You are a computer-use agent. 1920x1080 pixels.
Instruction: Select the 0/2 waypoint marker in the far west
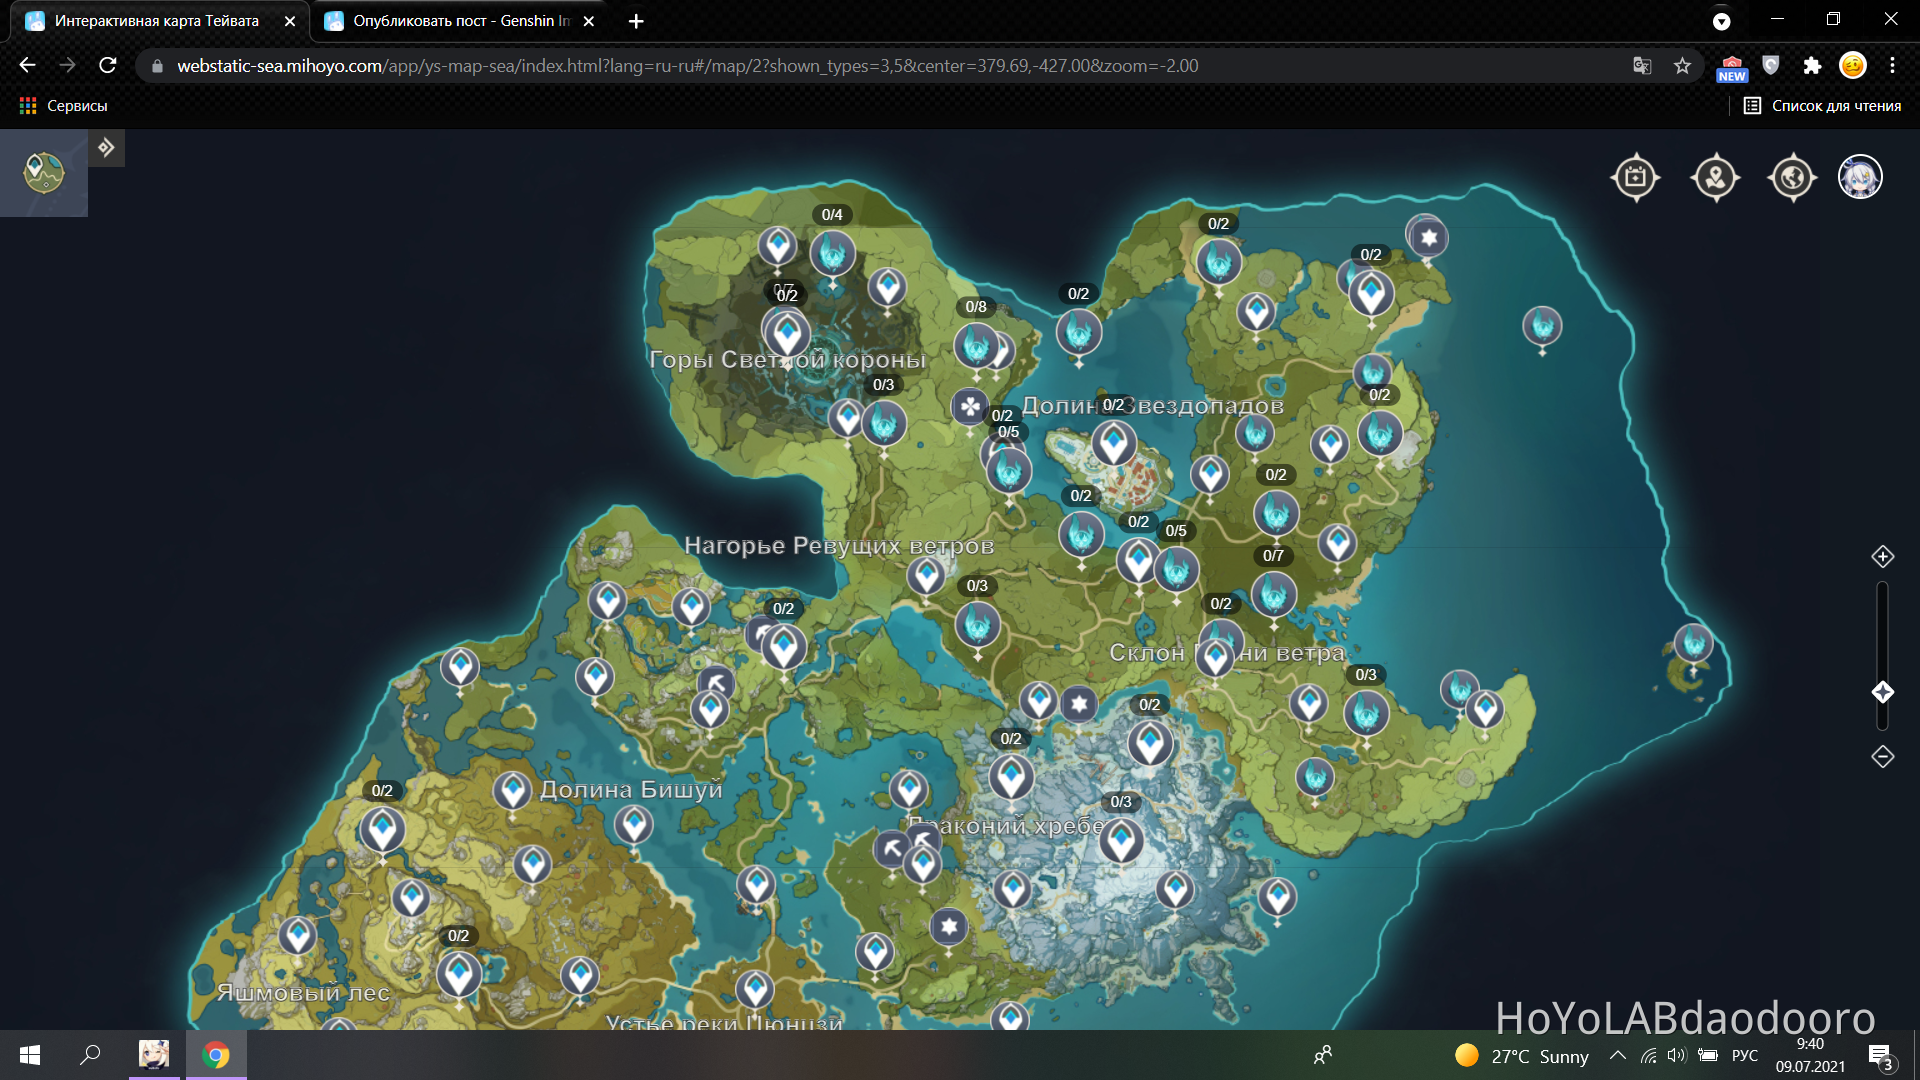tap(382, 829)
